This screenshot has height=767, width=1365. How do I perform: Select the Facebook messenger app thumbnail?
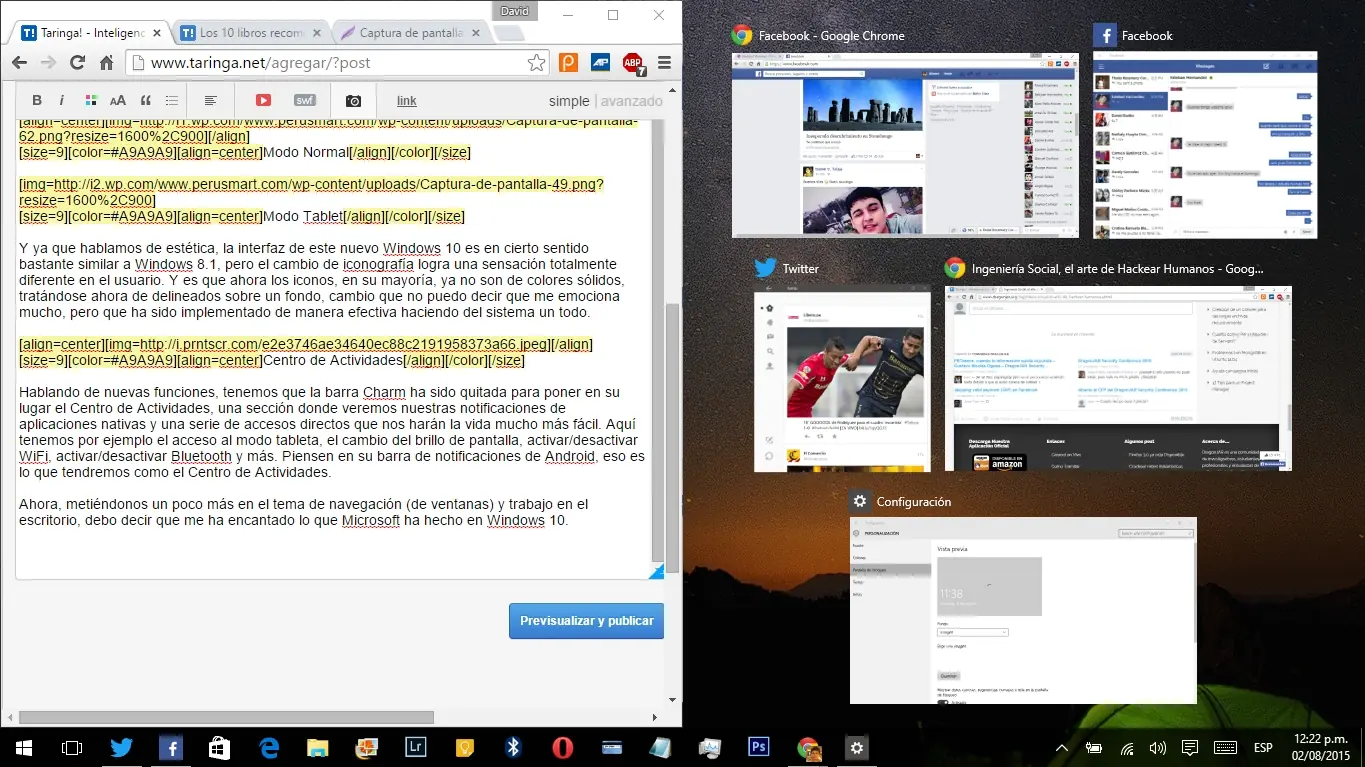[1205, 144]
